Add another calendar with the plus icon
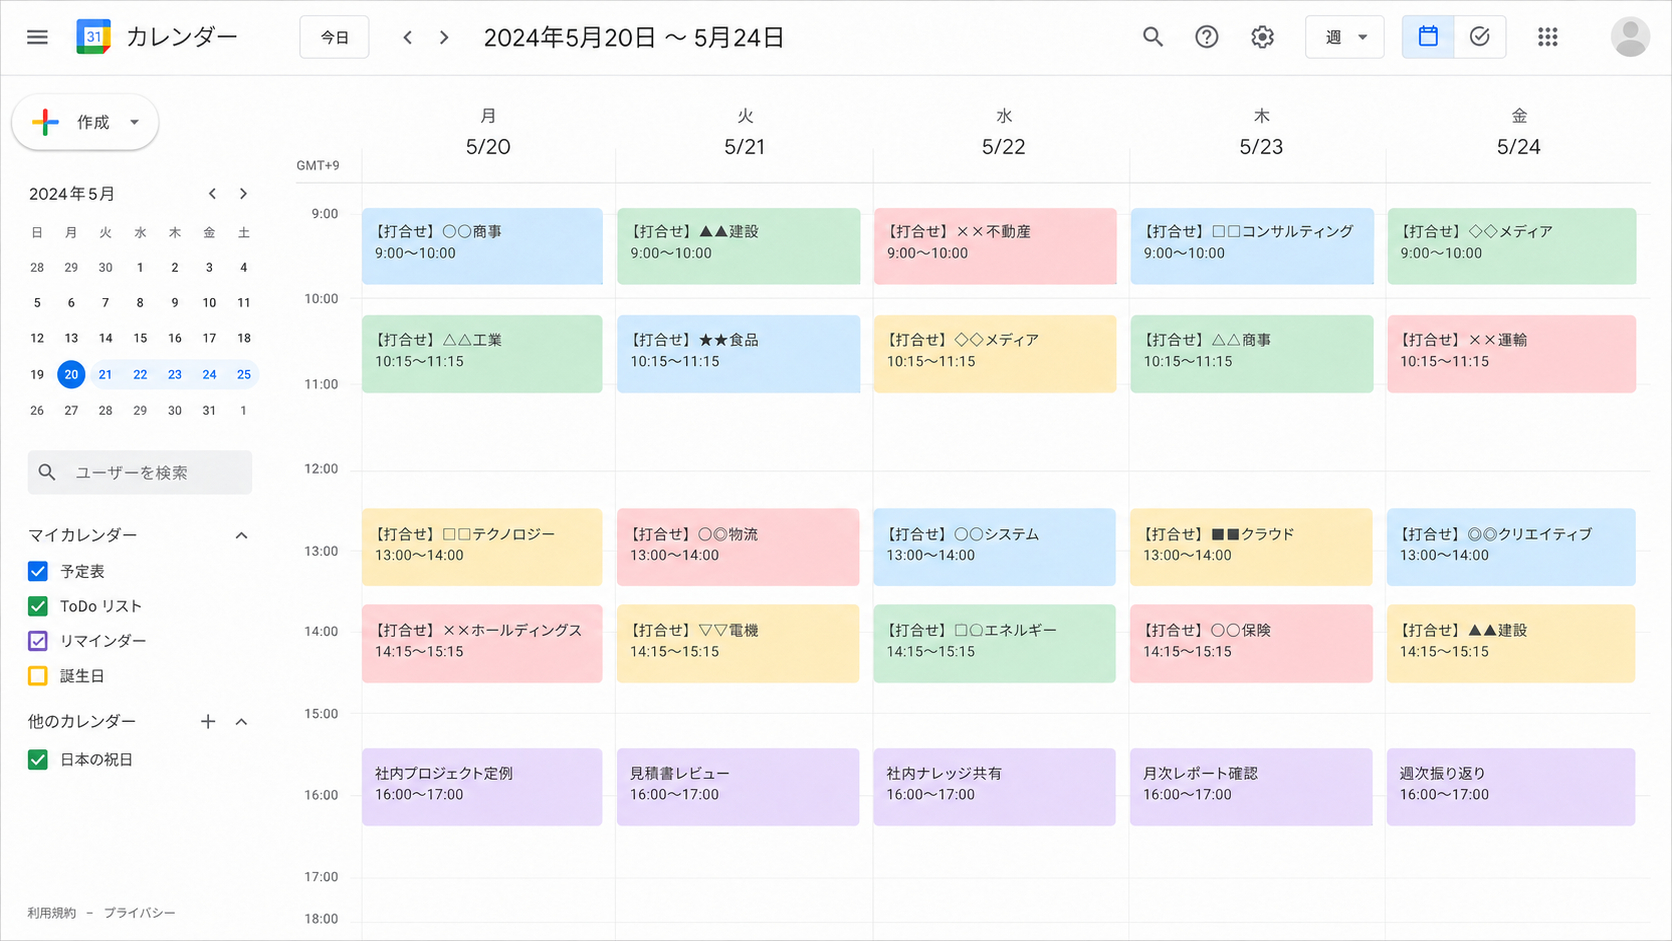This screenshot has width=1672, height=941. click(208, 721)
